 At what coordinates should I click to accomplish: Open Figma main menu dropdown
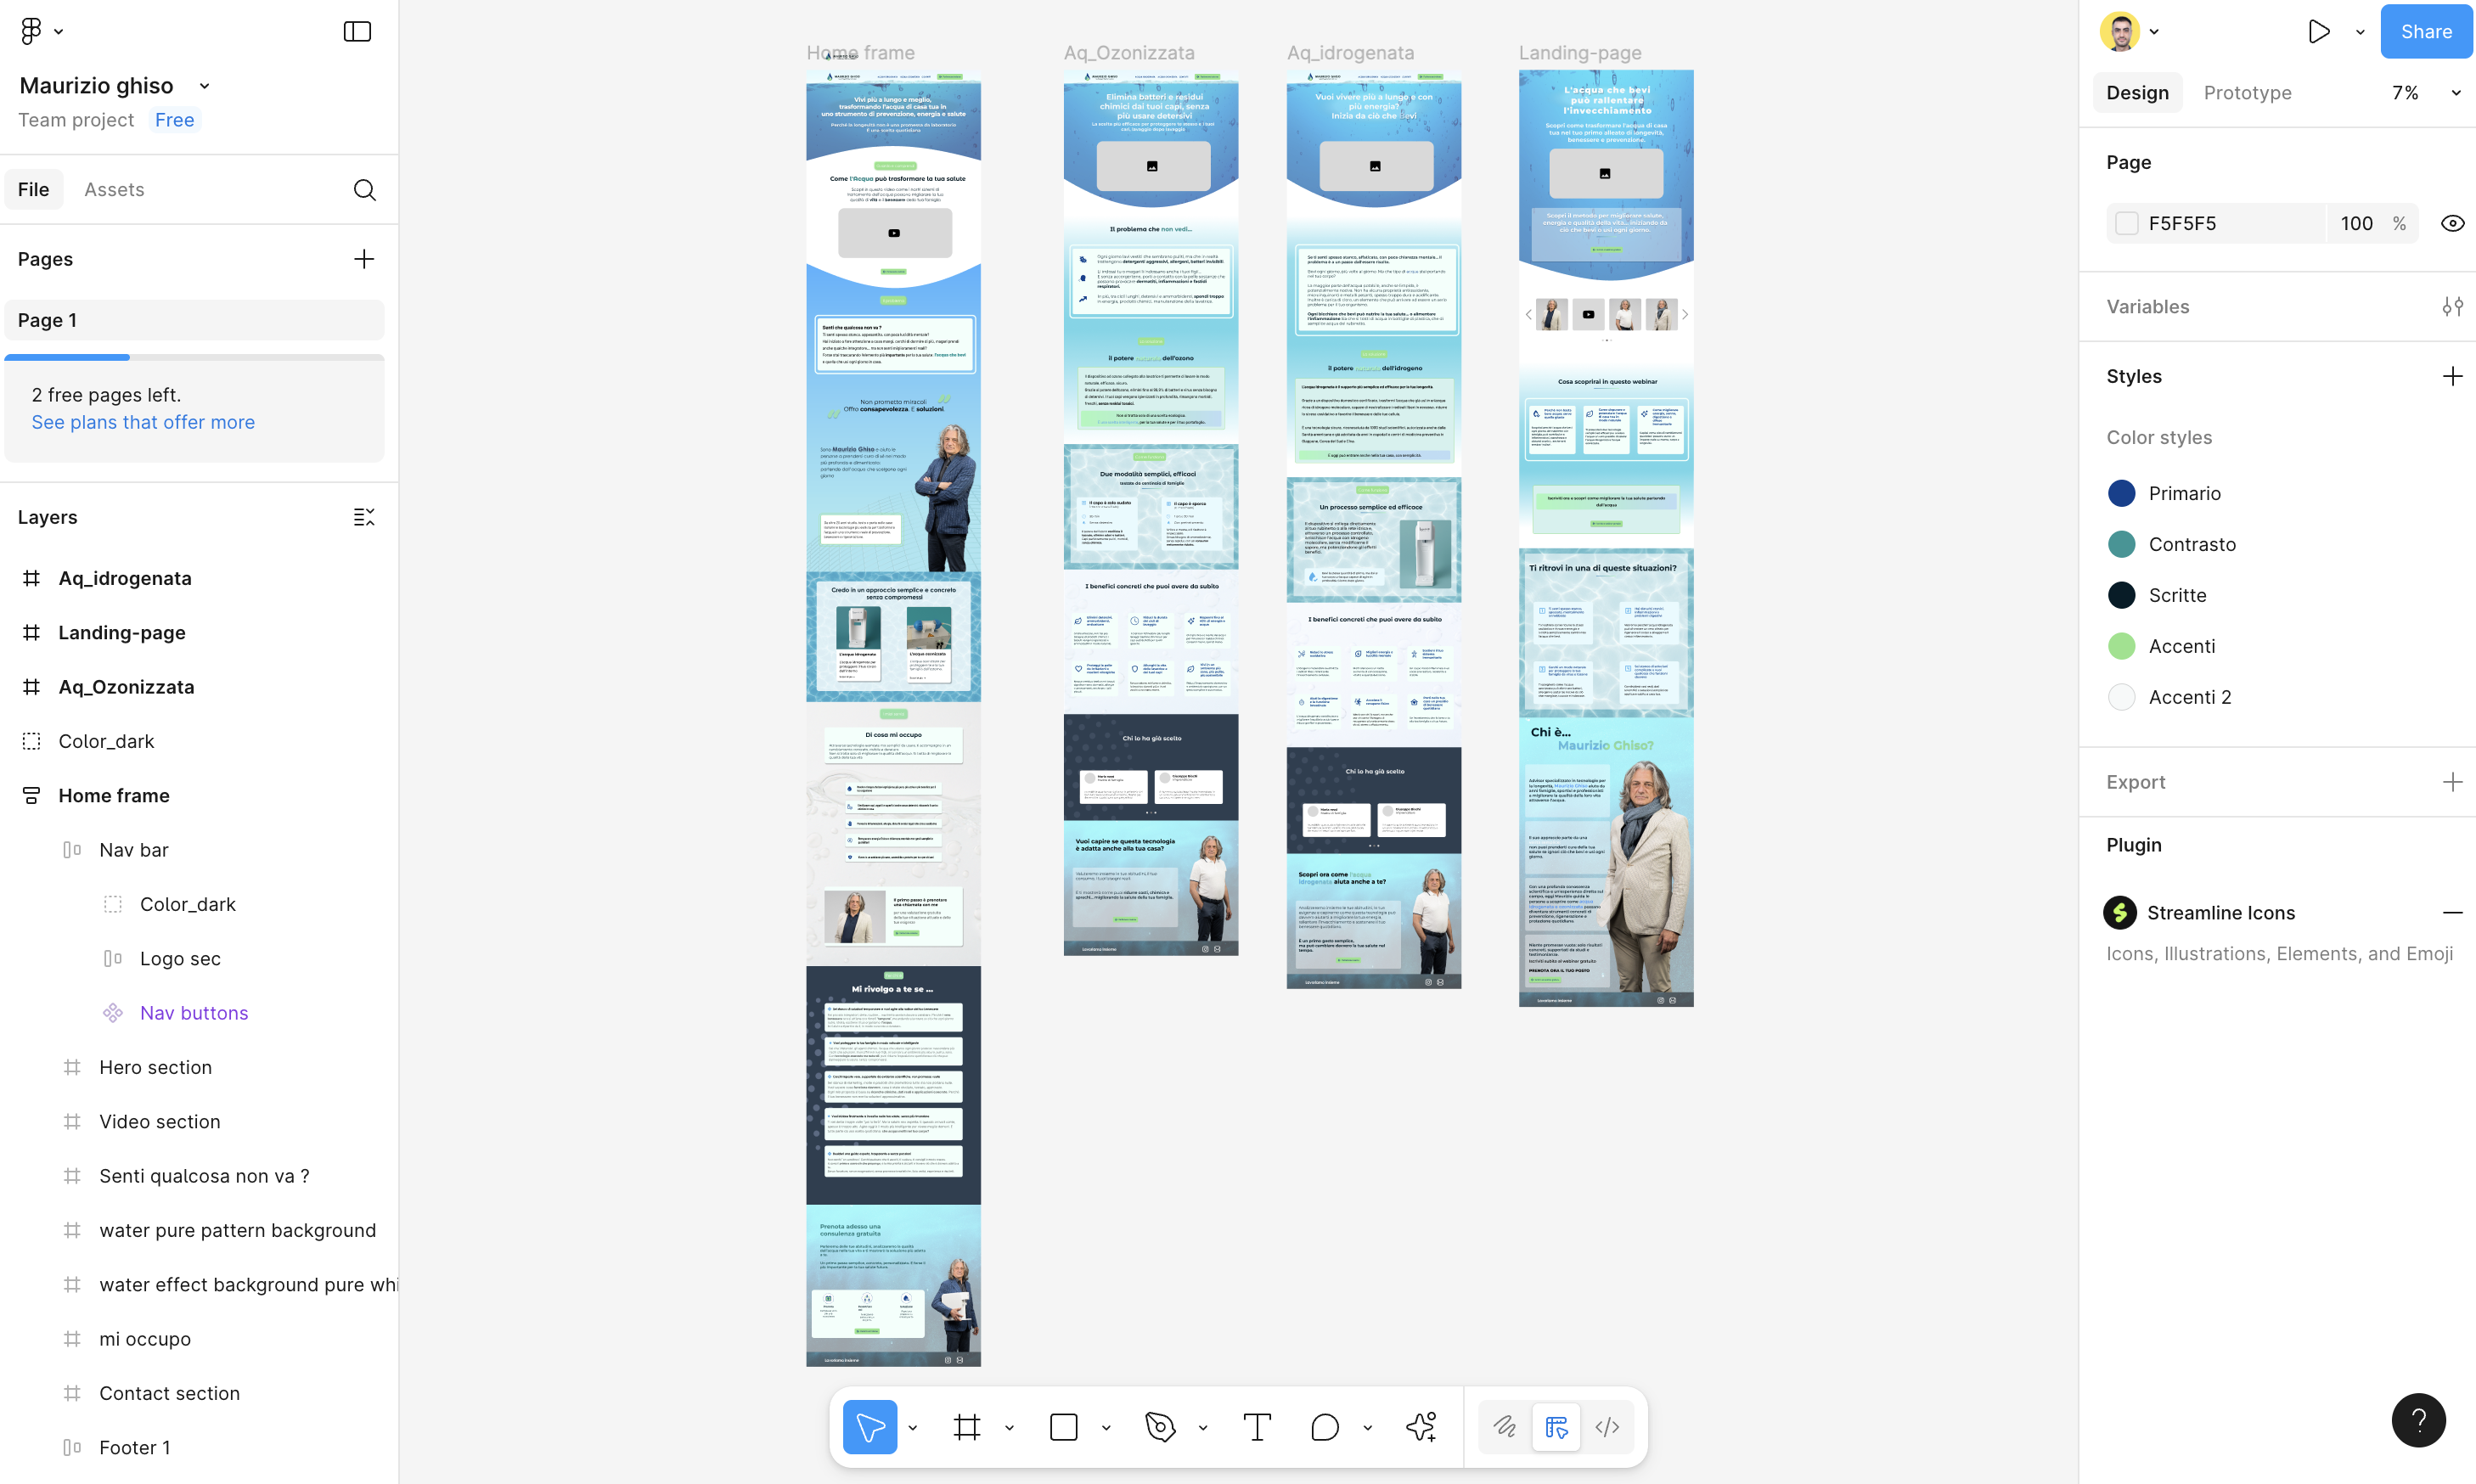click(41, 32)
